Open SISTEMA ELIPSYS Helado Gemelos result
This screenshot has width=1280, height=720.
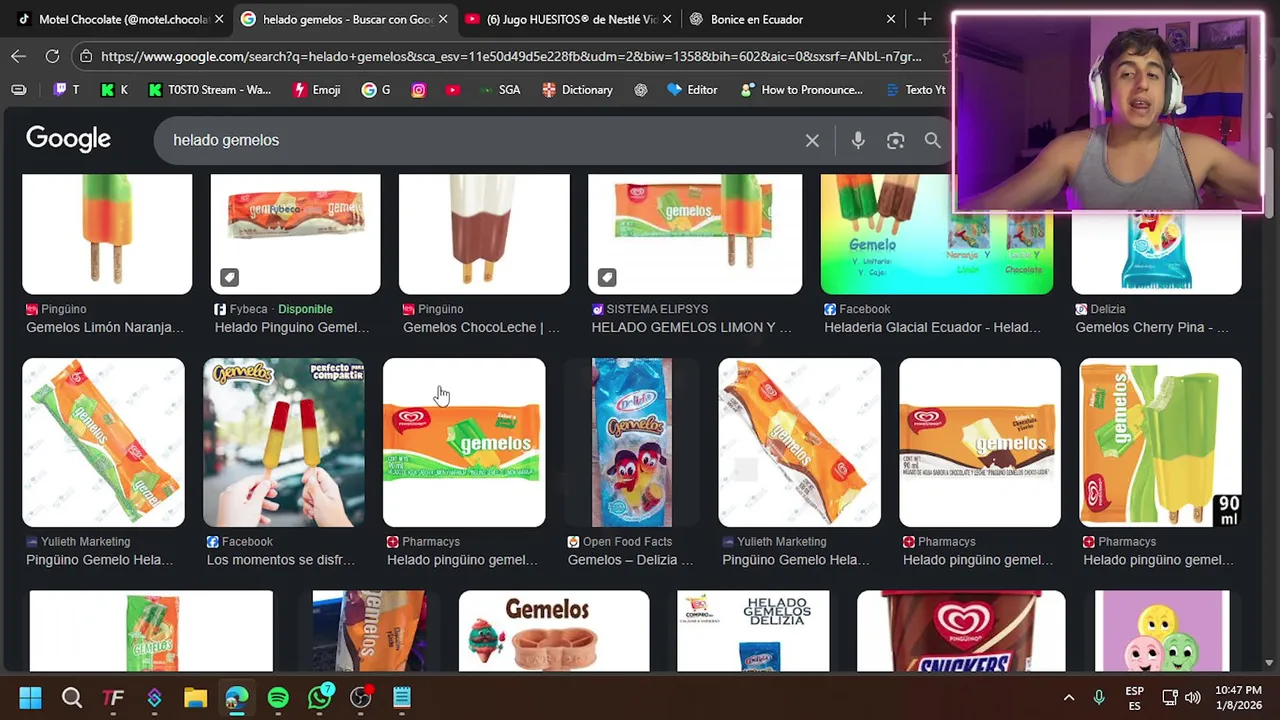(x=695, y=256)
